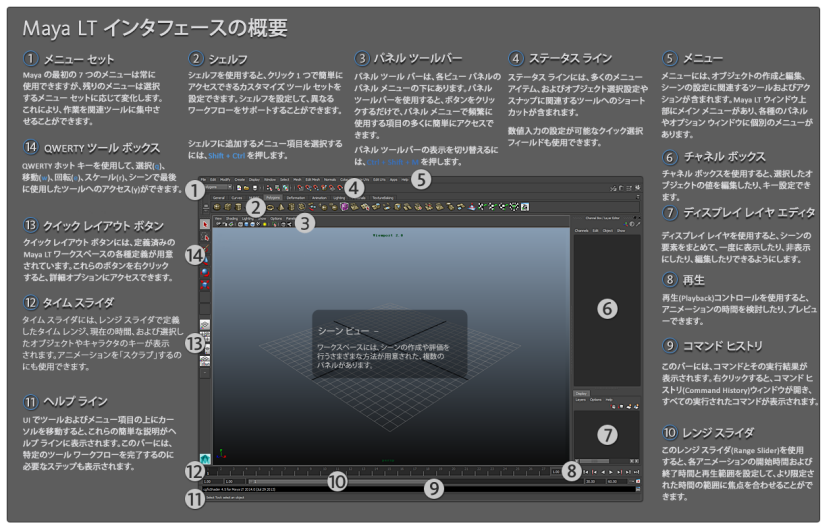Click the select camera icon in panel toolbar
This screenshot has height=528, width=828.
[x=218, y=224]
